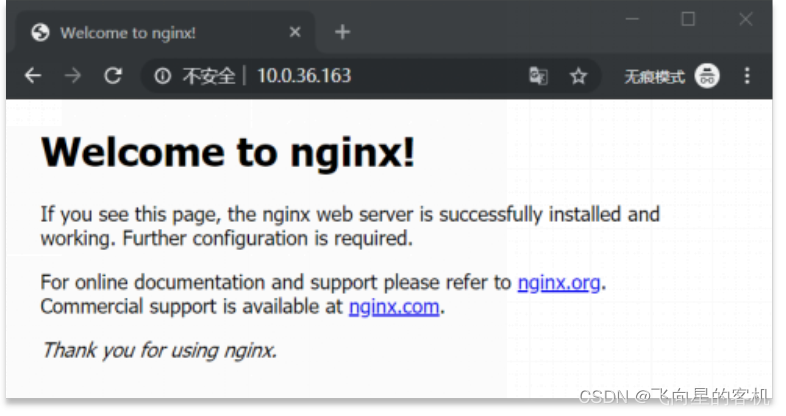The image size is (786, 416).
Task: Click the Welcome to nginx! heading
Action: 228,152
